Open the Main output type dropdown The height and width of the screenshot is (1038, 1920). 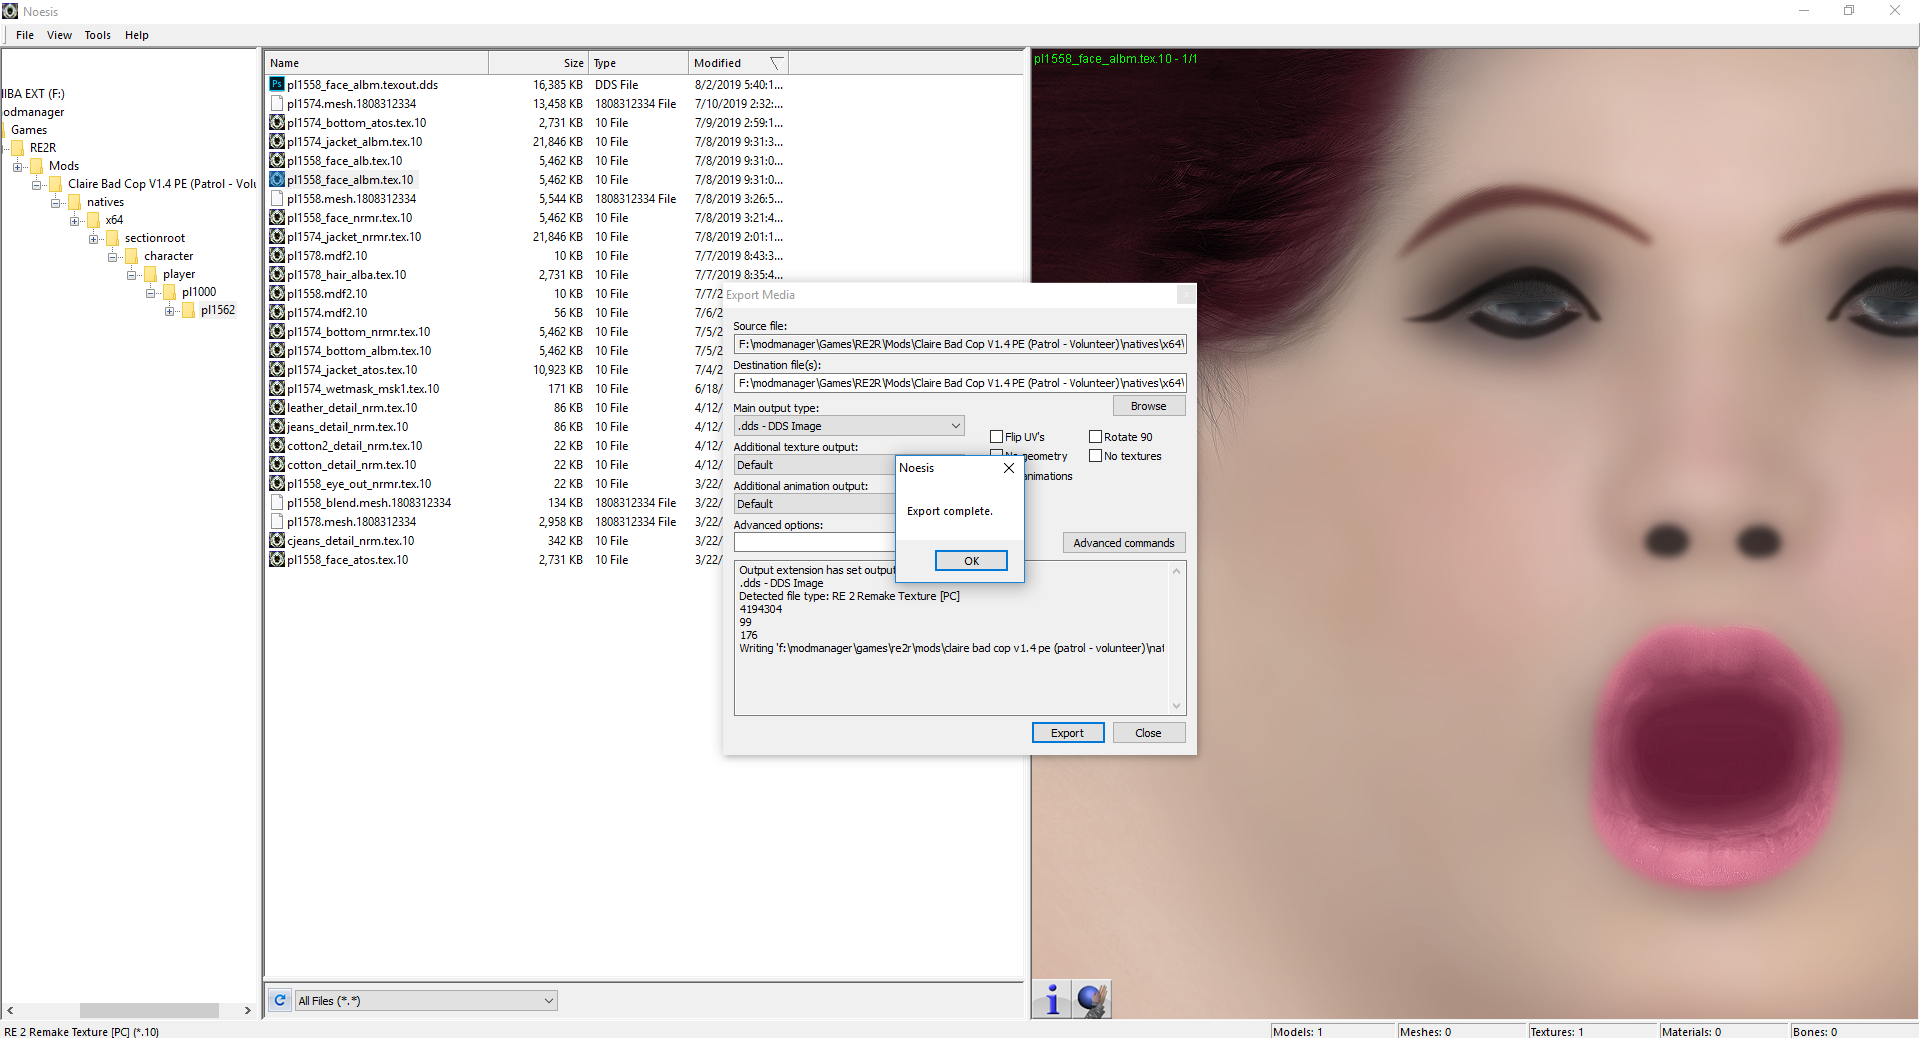click(849, 426)
